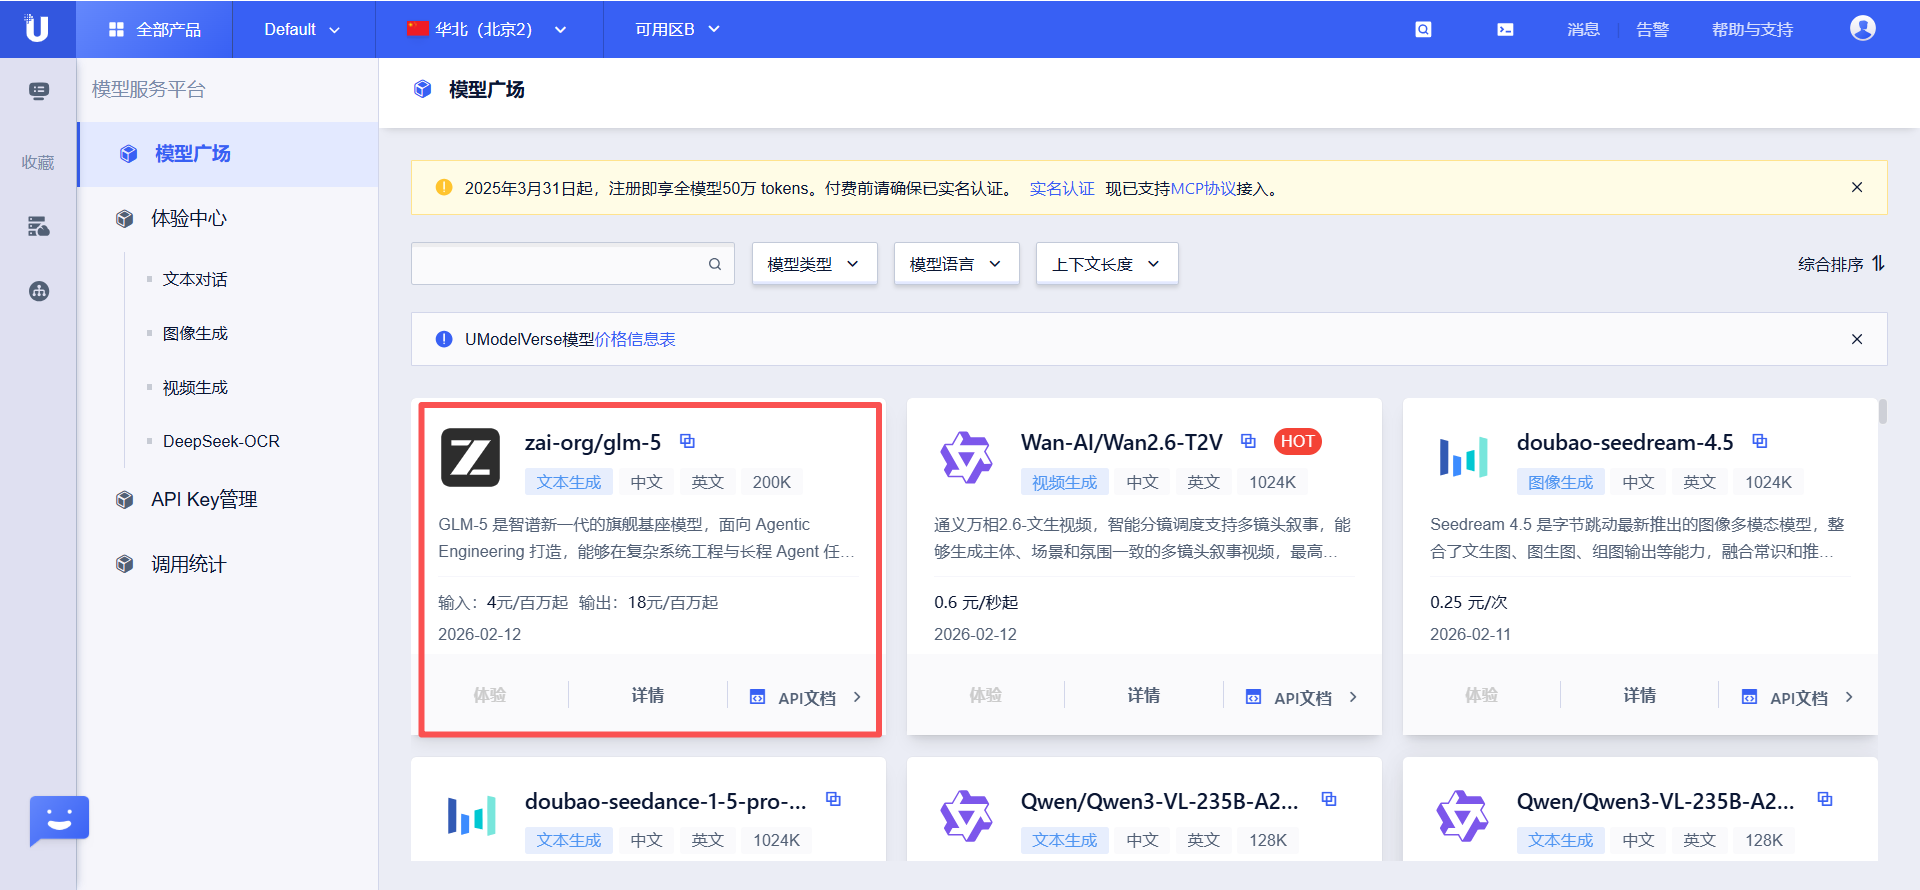Open 详情 for doubao-seedream-4.5
The height and width of the screenshot is (890, 1920).
click(1639, 695)
